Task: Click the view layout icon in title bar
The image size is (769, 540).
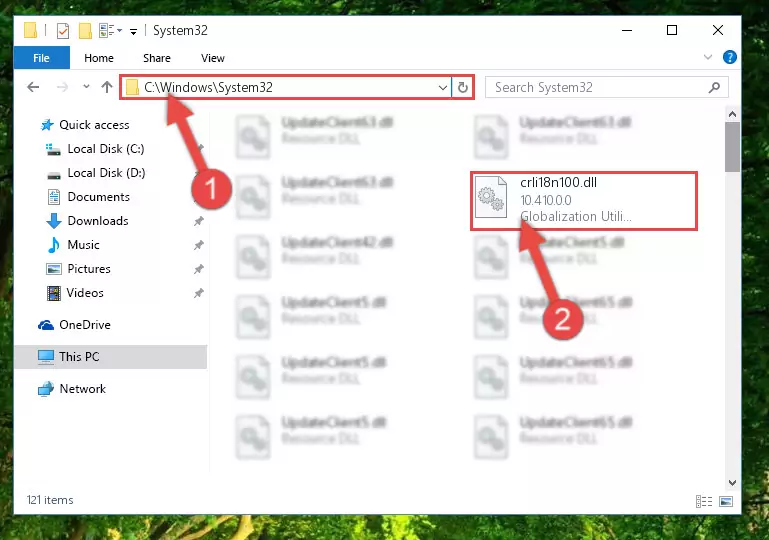Action: pyautogui.click(x=107, y=31)
